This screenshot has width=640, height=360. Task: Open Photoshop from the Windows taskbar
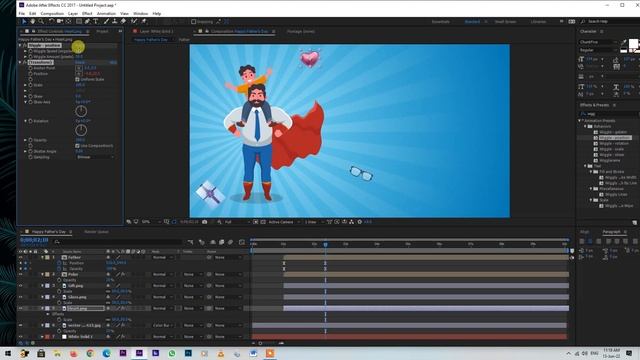point(188,353)
